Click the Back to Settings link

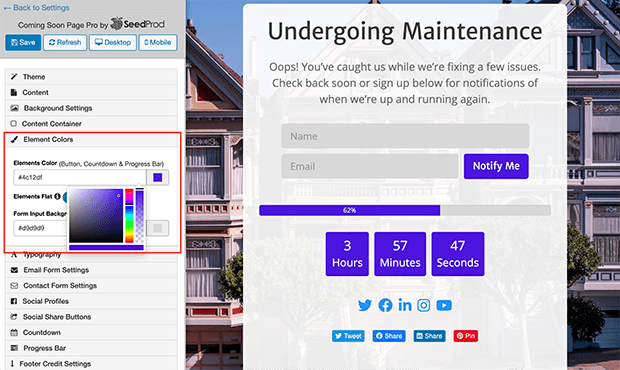click(36, 8)
